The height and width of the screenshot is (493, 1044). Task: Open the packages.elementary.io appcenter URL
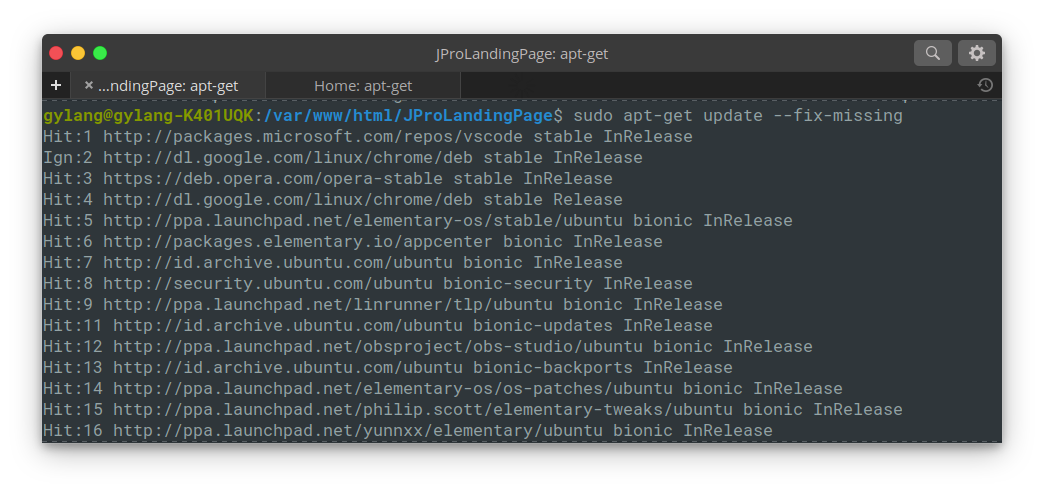pyautogui.click(x=298, y=241)
